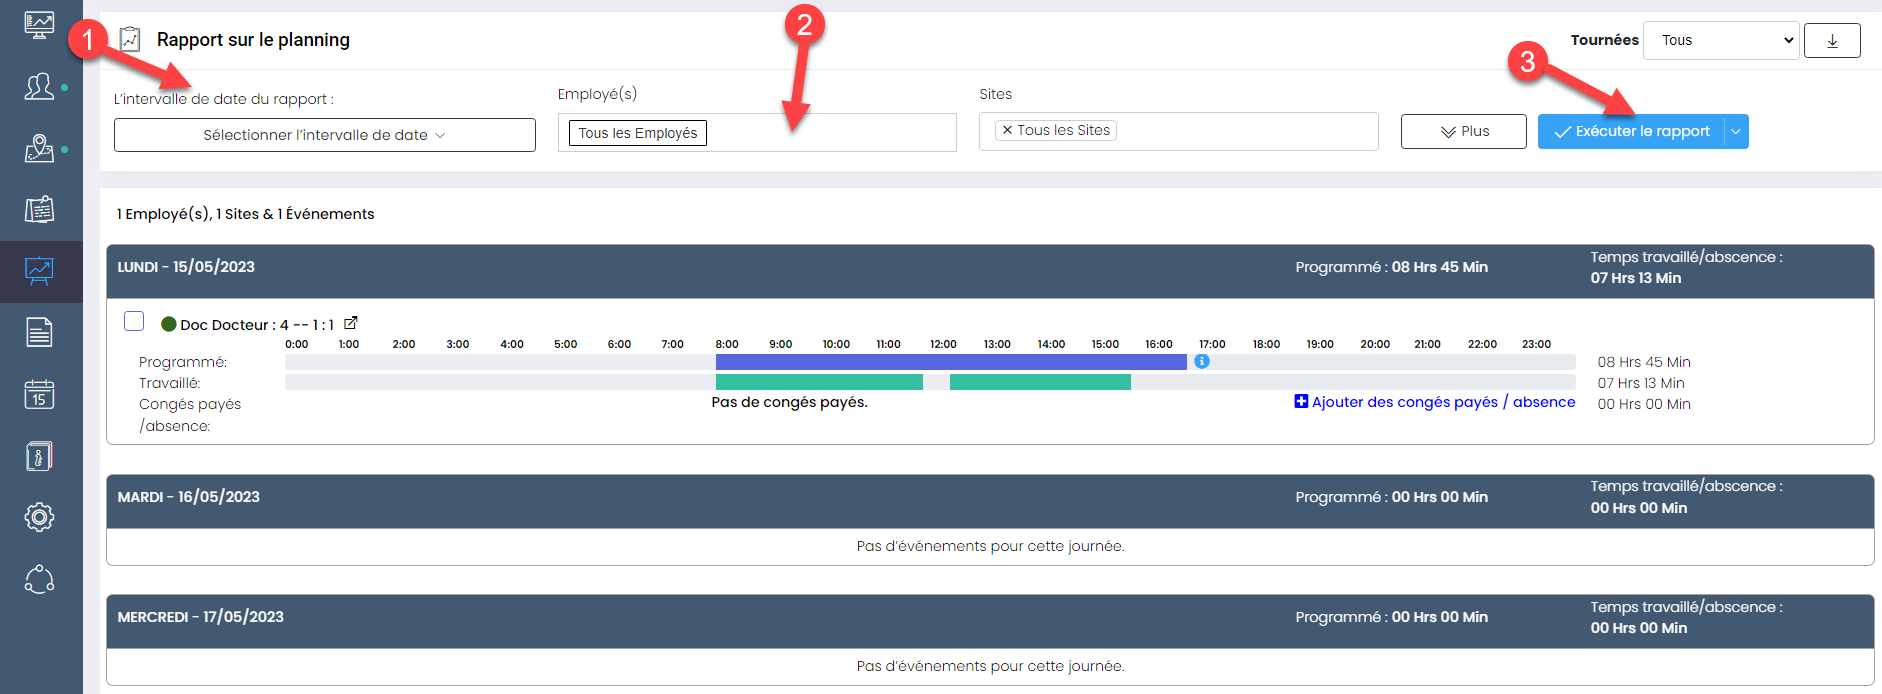Image resolution: width=1882 pixels, height=694 pixels.
Task: Click 'Exécuter le rapport' button
Action: tap(1632, 132)
